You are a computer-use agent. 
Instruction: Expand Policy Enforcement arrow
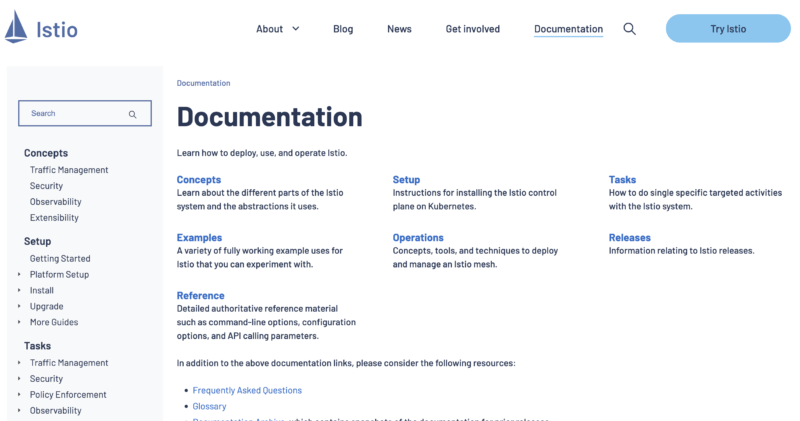tap(19, 394)
